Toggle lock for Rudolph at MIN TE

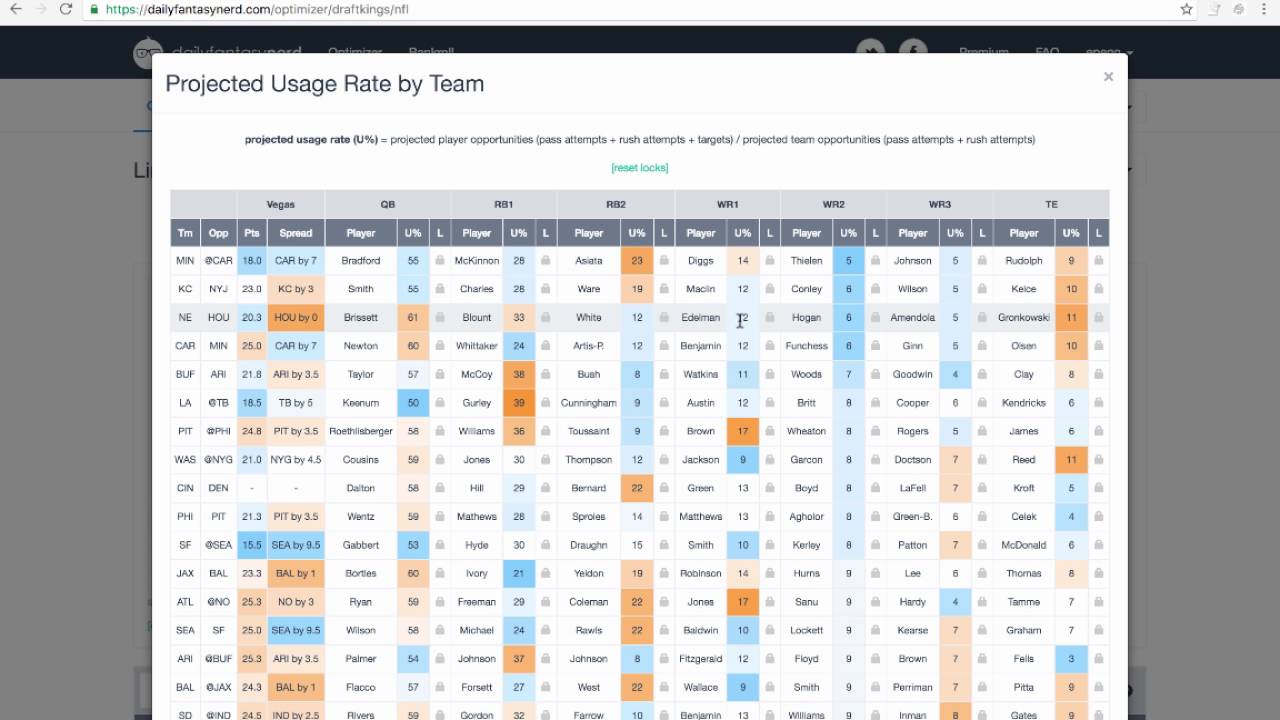coord(1098,261)
